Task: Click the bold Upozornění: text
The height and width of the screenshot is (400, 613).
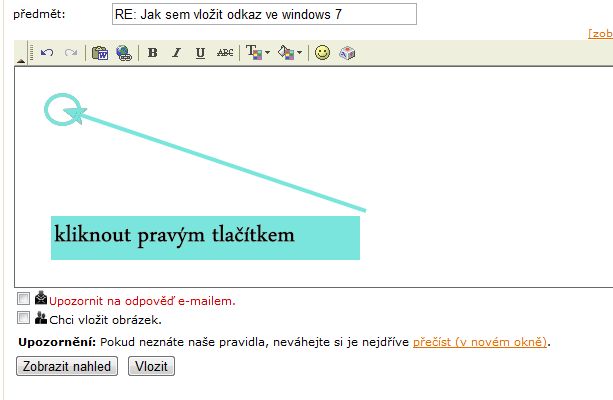Action: pos(57,342)
